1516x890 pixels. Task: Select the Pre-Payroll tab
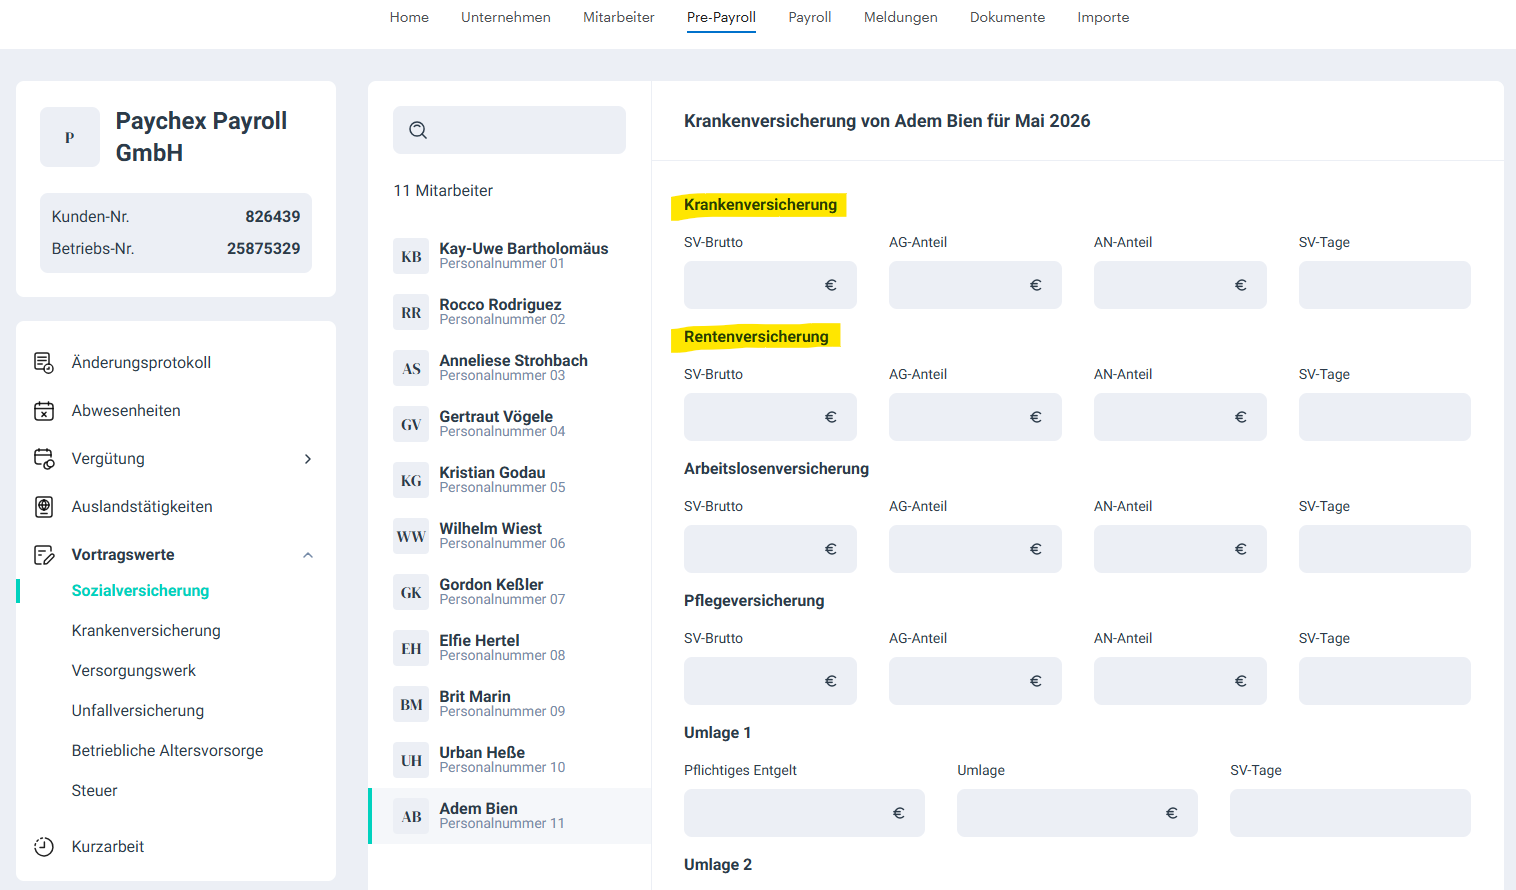(721, 17)
